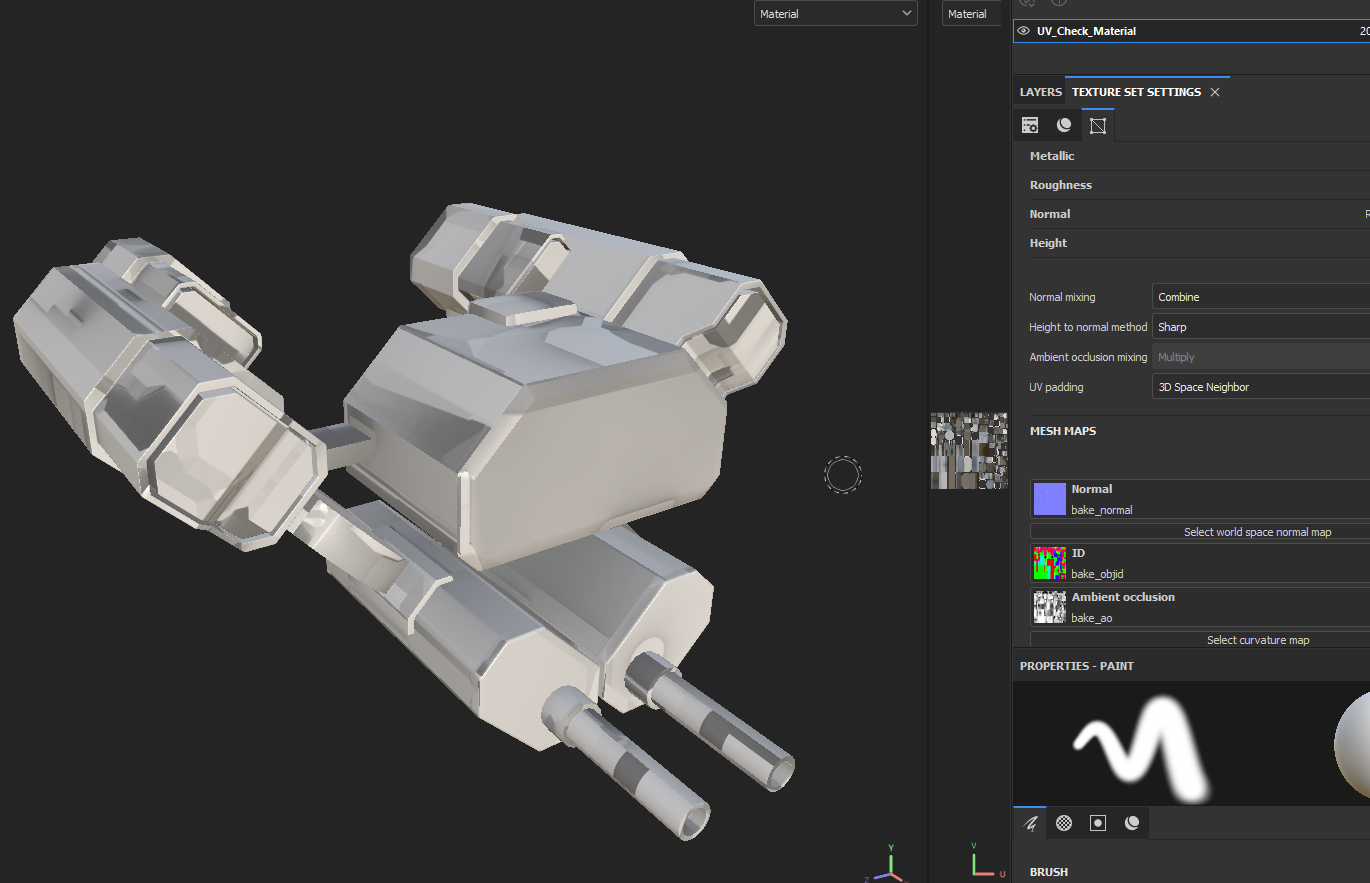This screenshot has height=883, width=1370.
Task: Select the Brush properties icon
Action: (x=1030, y=823)
